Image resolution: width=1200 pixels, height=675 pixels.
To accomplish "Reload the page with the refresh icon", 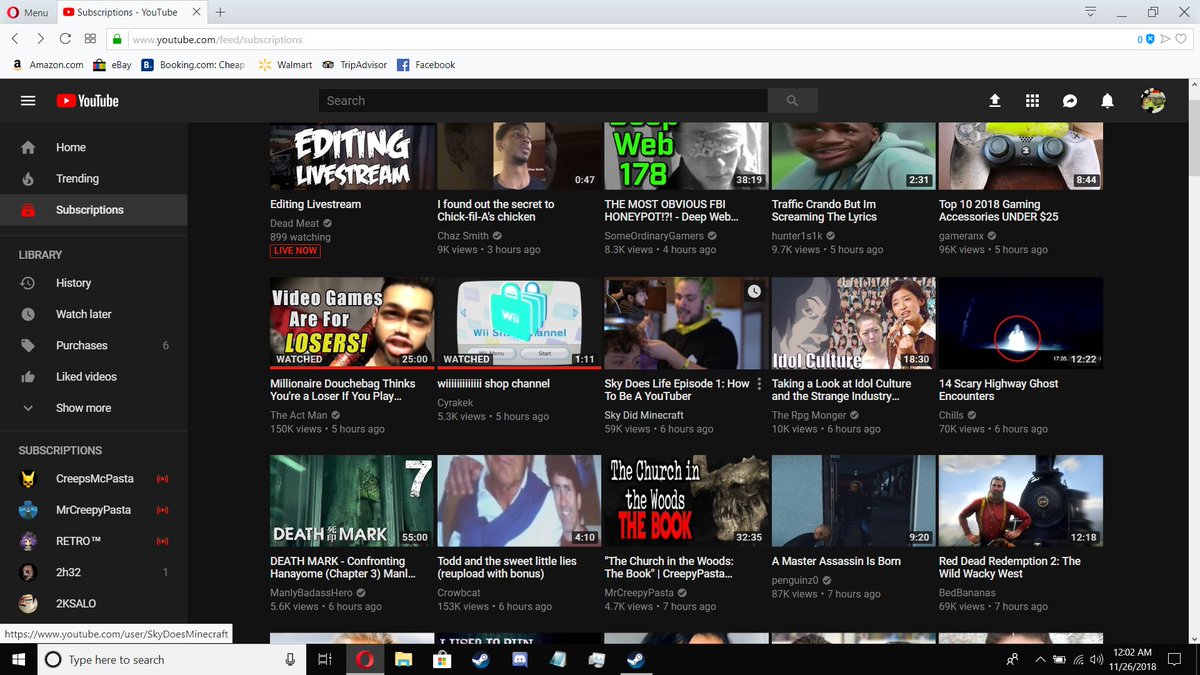I will coord(65,39).
